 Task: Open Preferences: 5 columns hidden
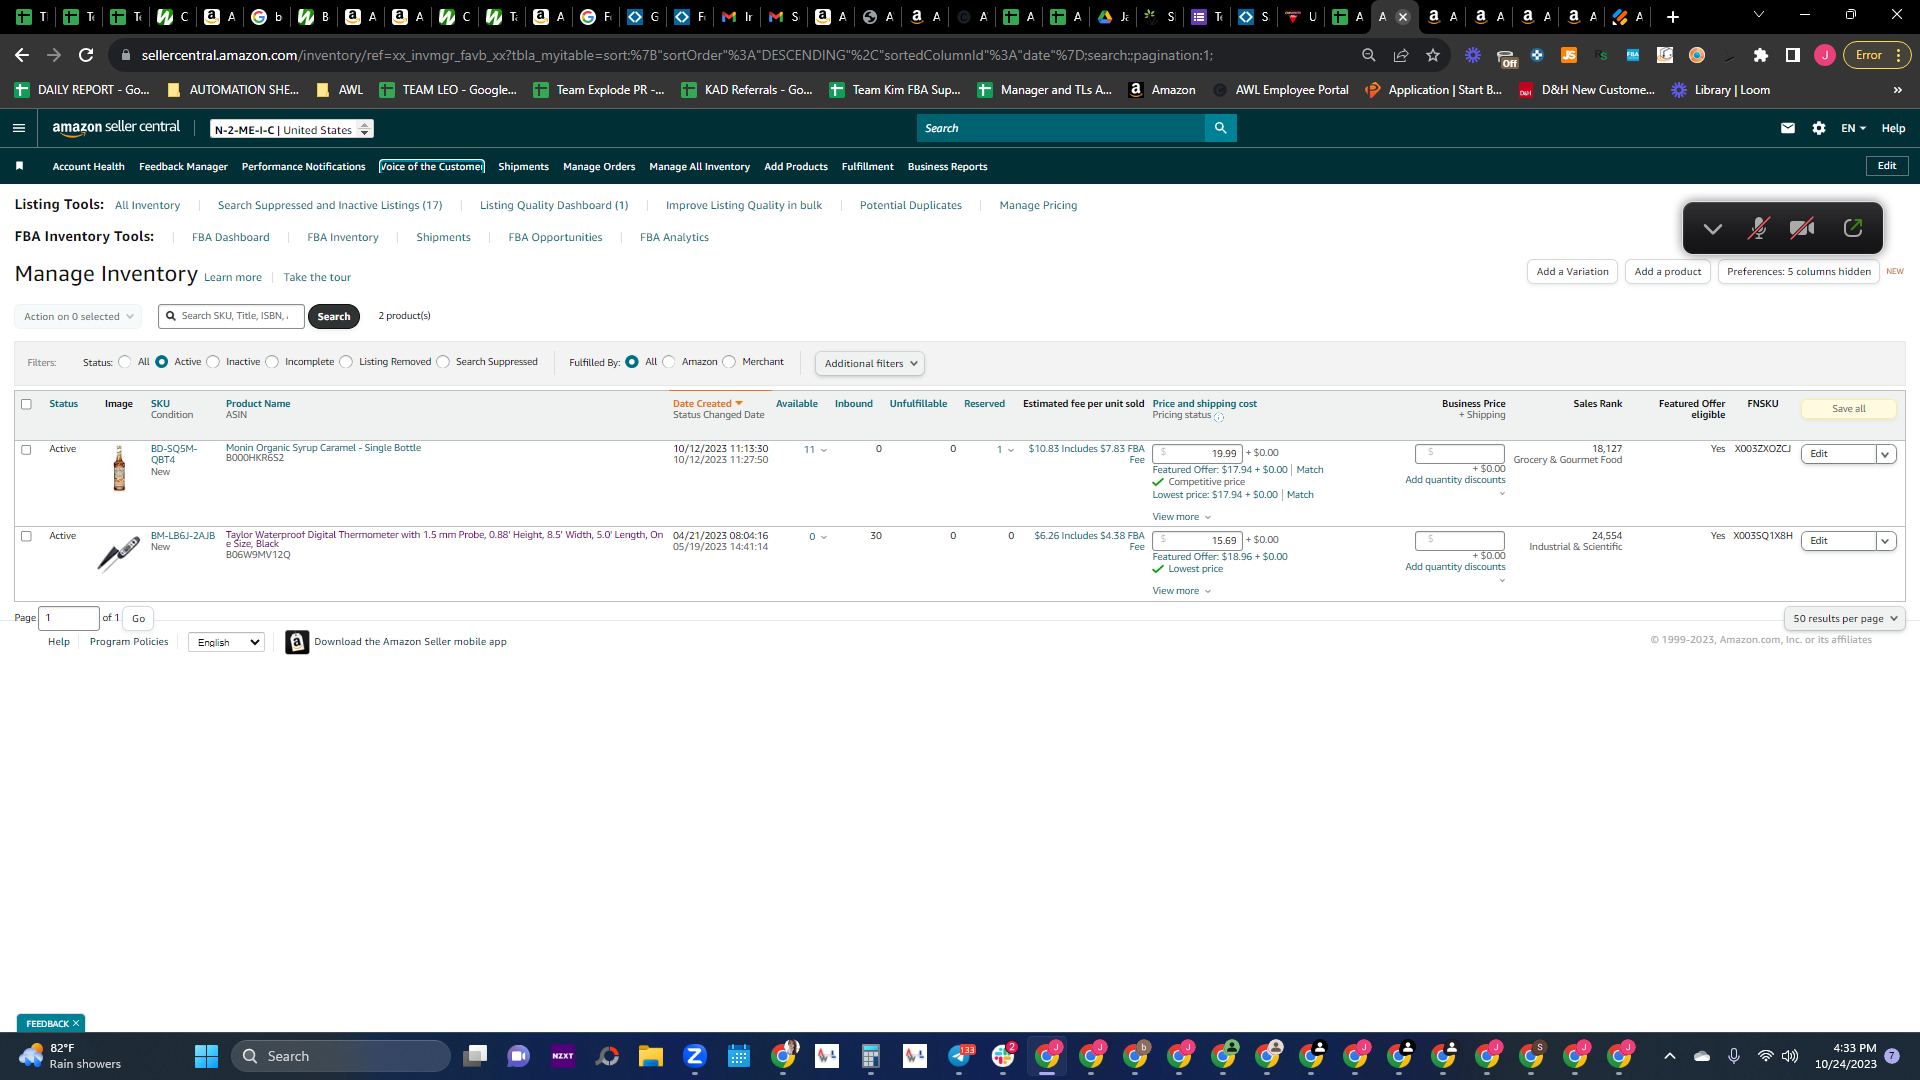pyautogui.click(x=1798, y=272)
